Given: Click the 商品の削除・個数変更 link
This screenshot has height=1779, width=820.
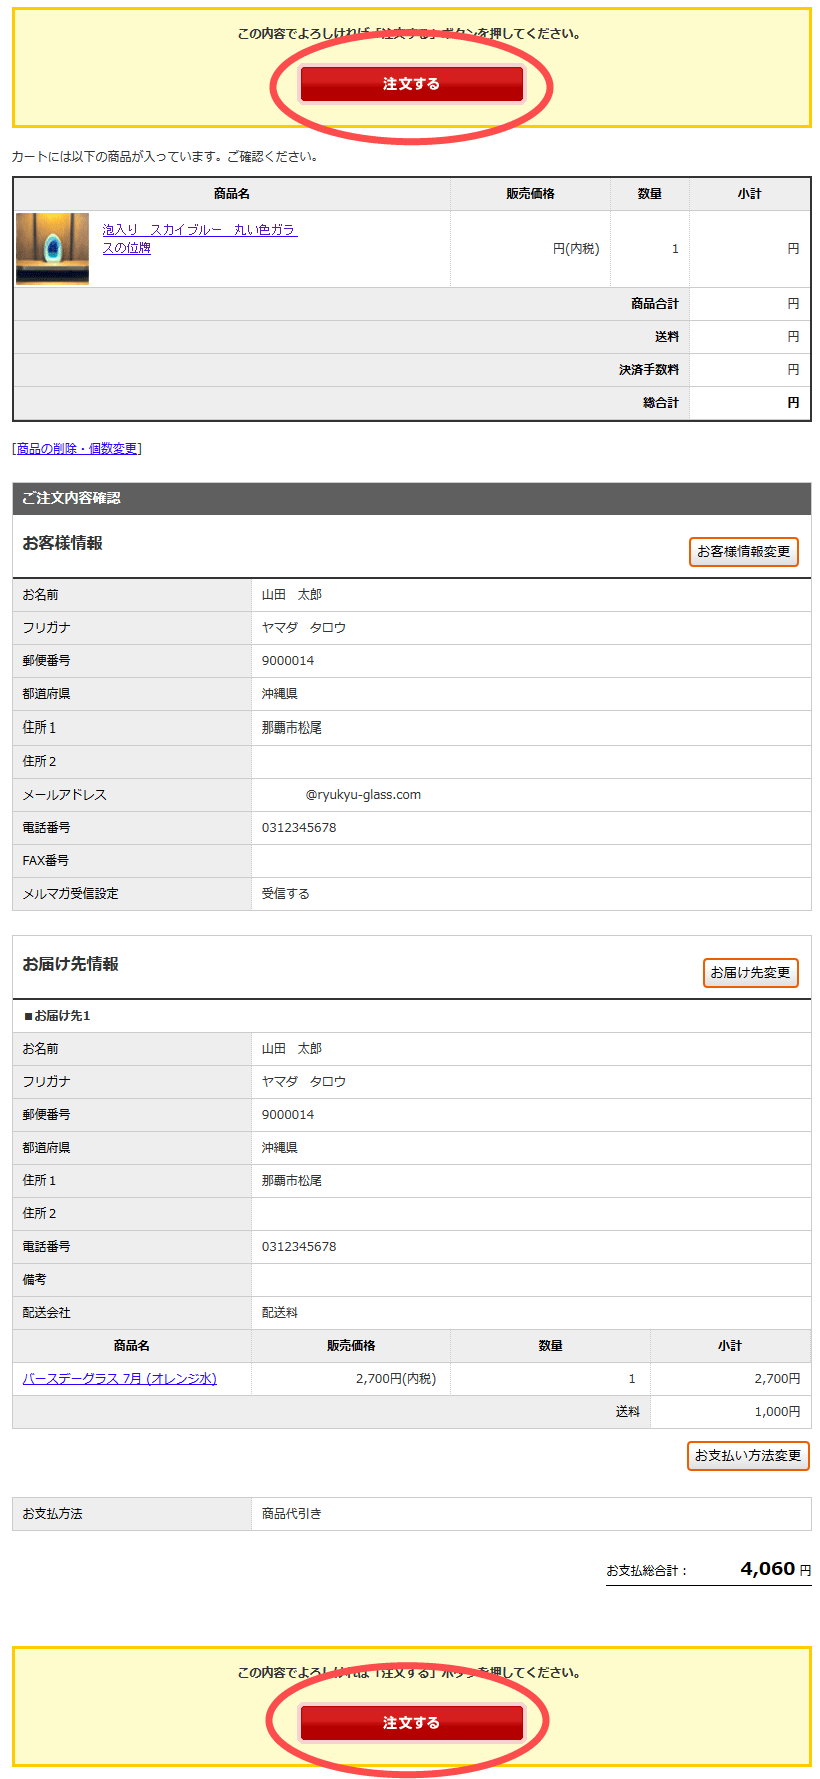Looking at the screenshot, I should click(x=77, y=449).
